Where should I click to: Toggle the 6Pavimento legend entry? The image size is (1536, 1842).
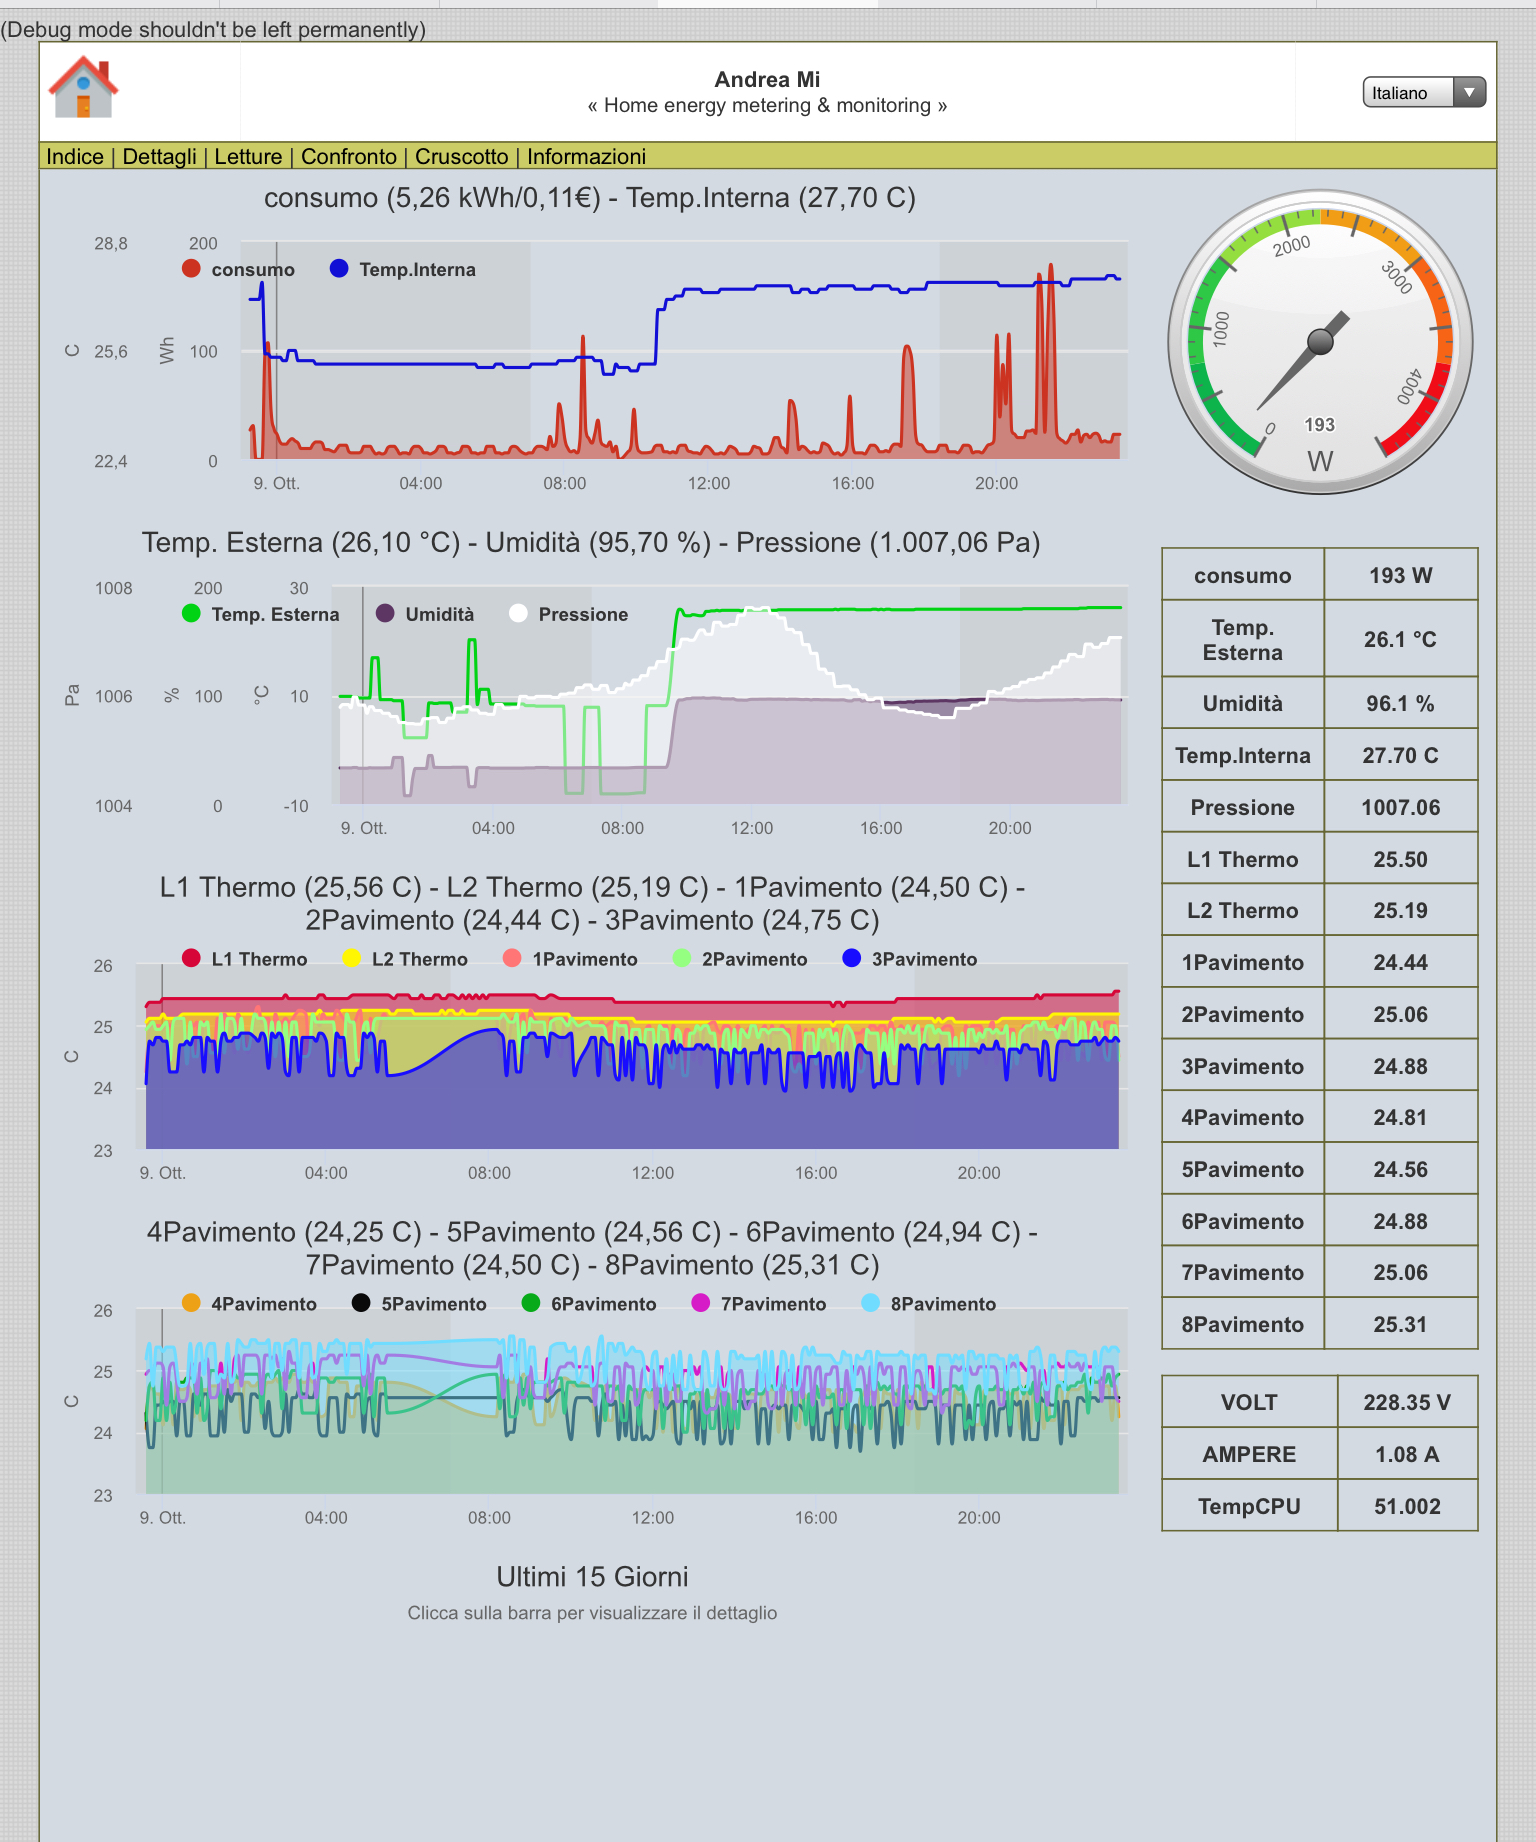coord(589,1304)
